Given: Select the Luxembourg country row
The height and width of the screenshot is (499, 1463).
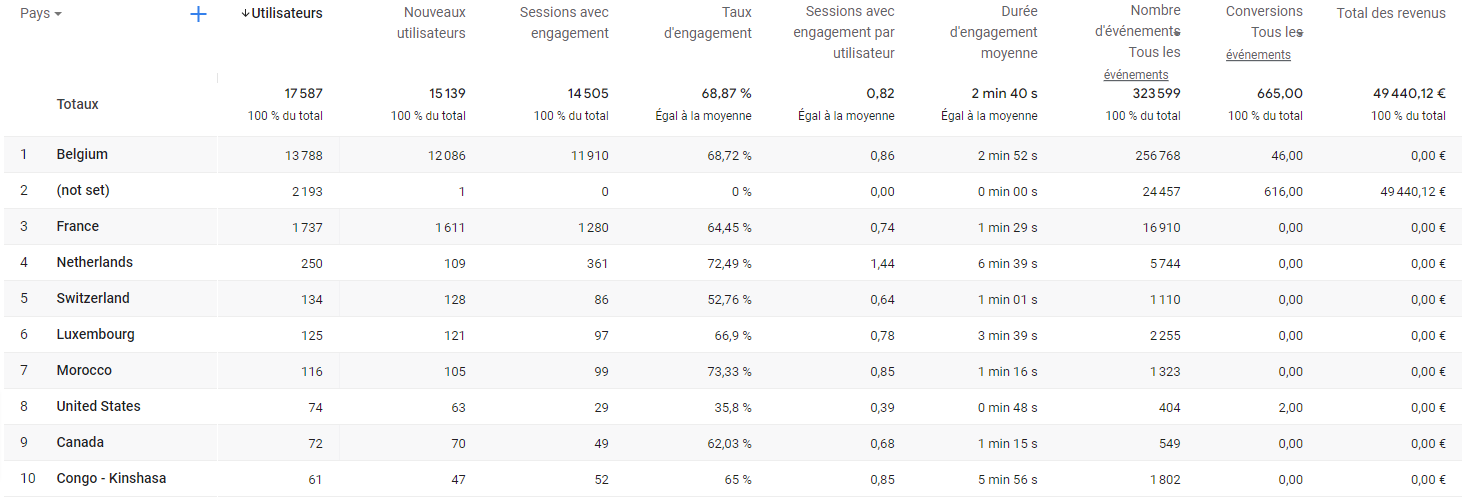Looking at the screenshot, I should coord(95,334).
